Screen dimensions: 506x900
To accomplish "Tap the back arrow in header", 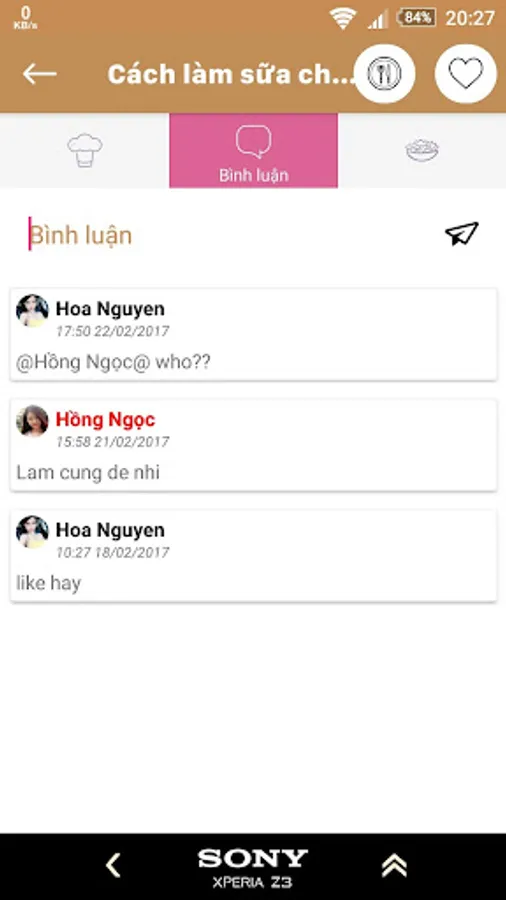I will tap(39, 73).
